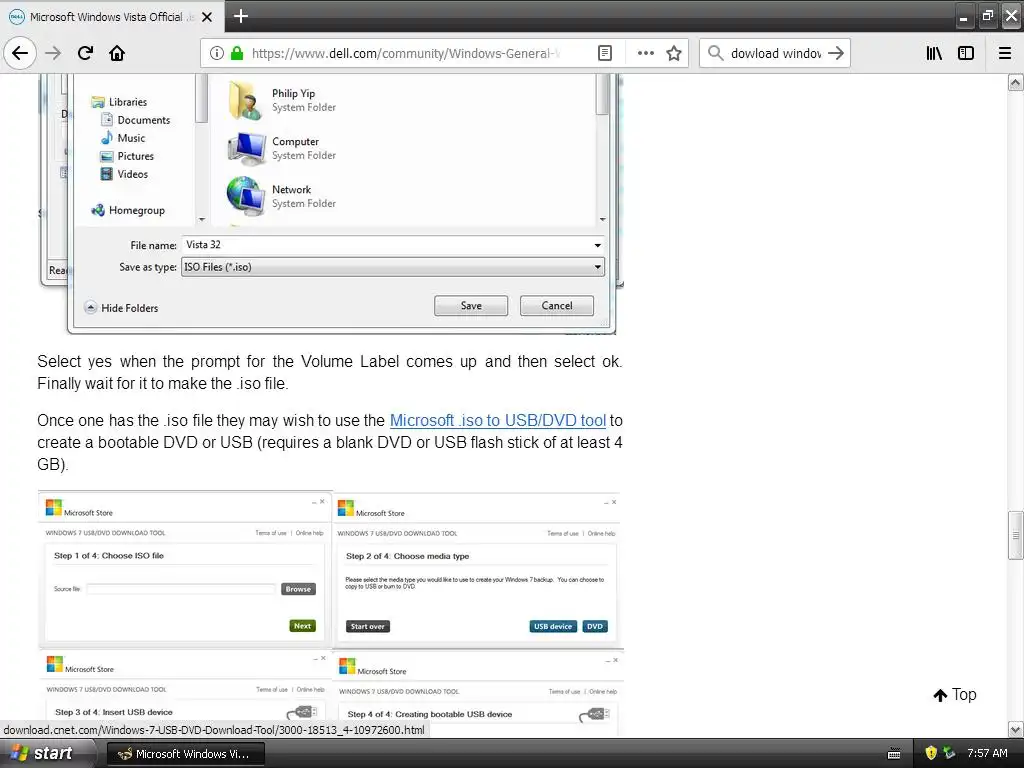The width and height of the screenshot is (1024, 768).
Task: Click the search box with 'dowload window'
Action: click(776, 53)
